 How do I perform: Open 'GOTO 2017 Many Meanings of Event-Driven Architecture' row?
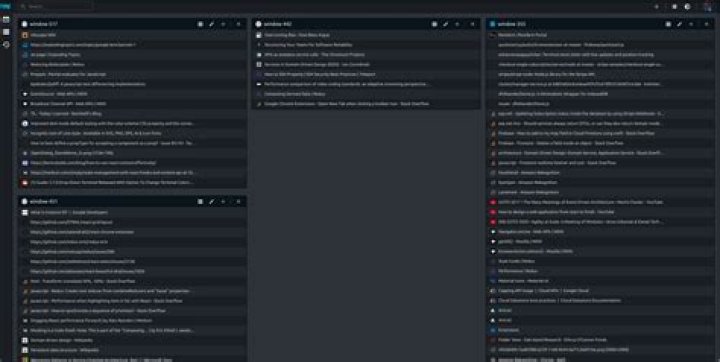600,202
